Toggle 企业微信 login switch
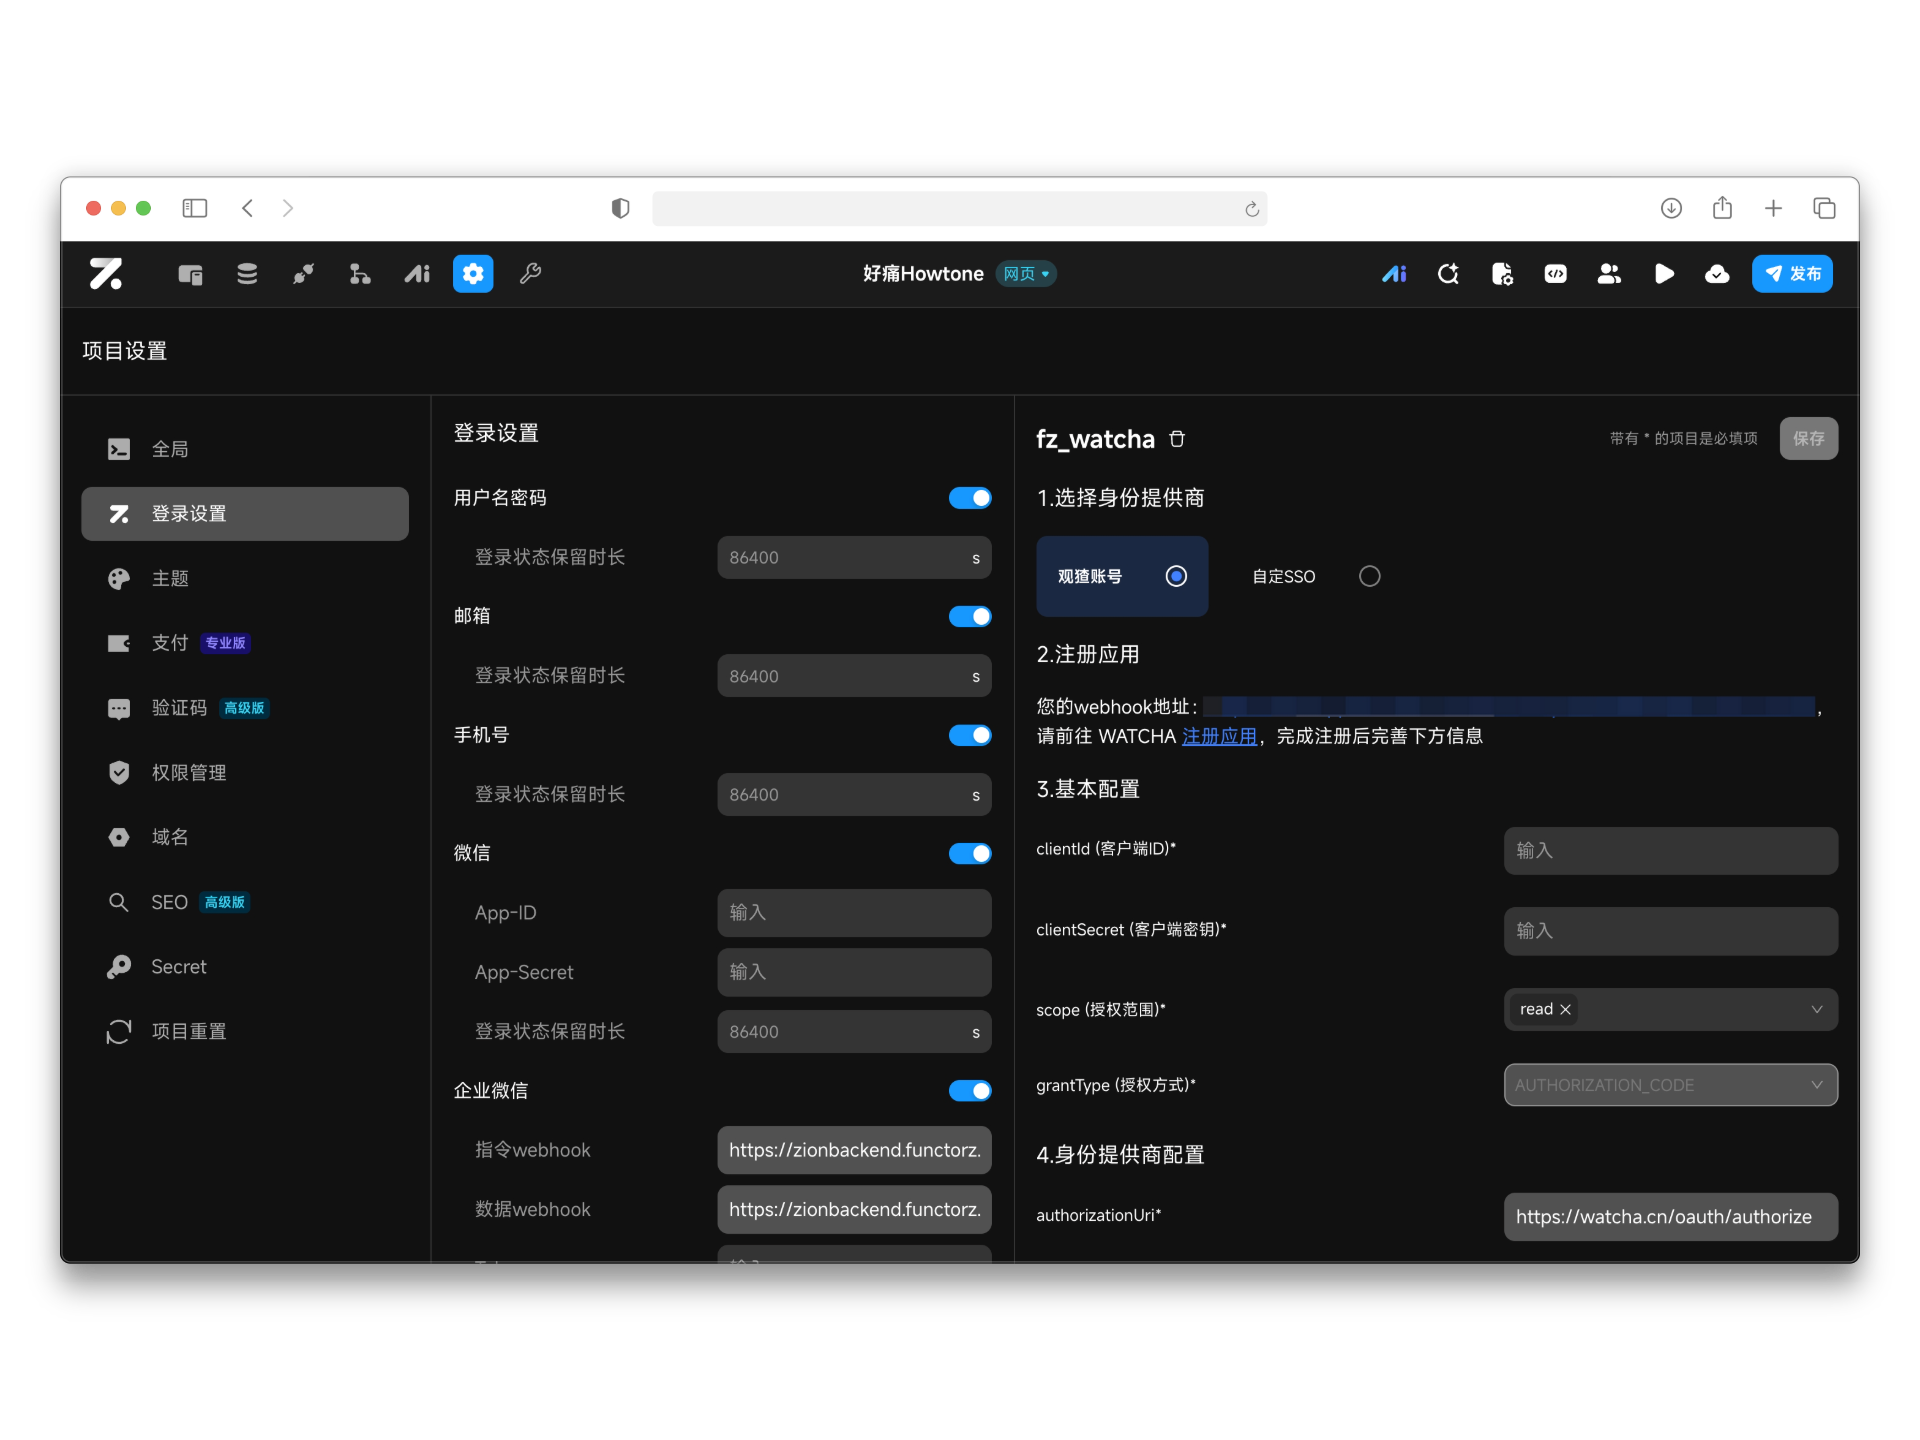The image size is (1920, 1440). (x=970, y=1090)
